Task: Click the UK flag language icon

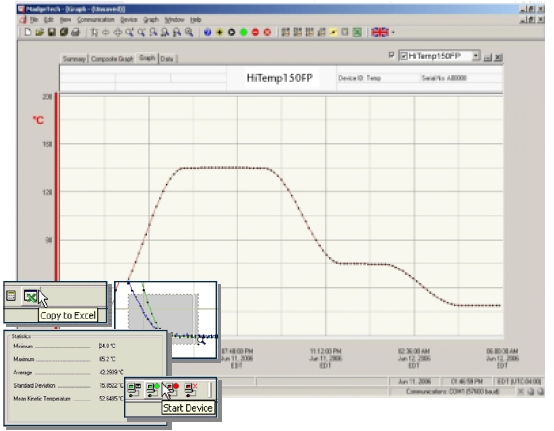Action: (380, 33)
